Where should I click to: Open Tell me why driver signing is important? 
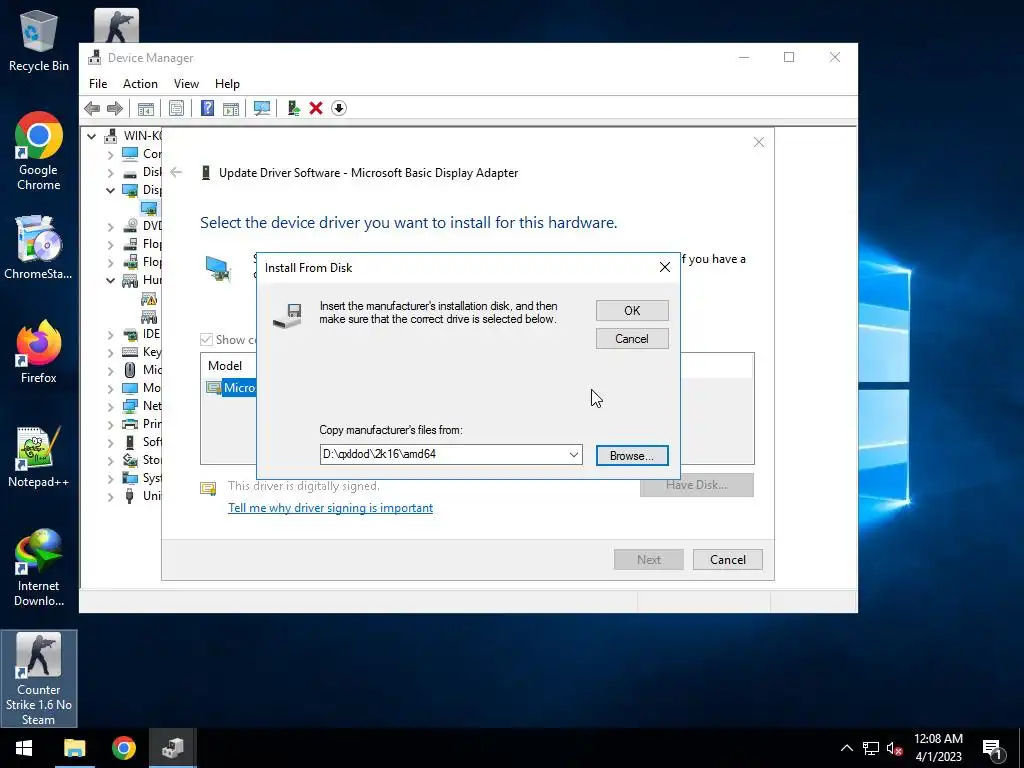[330, 508]
